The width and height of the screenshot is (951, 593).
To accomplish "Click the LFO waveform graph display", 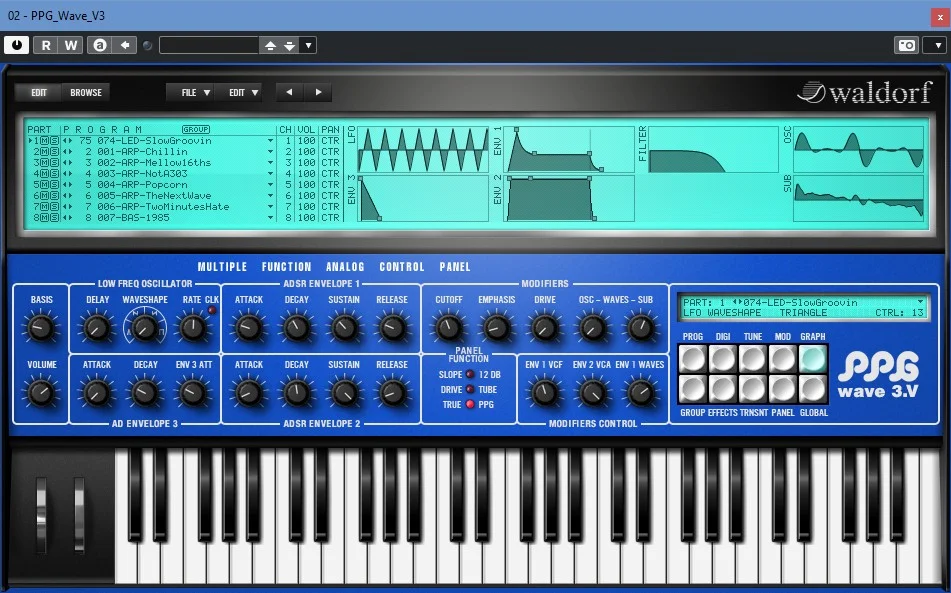I will tap(423, 149).
